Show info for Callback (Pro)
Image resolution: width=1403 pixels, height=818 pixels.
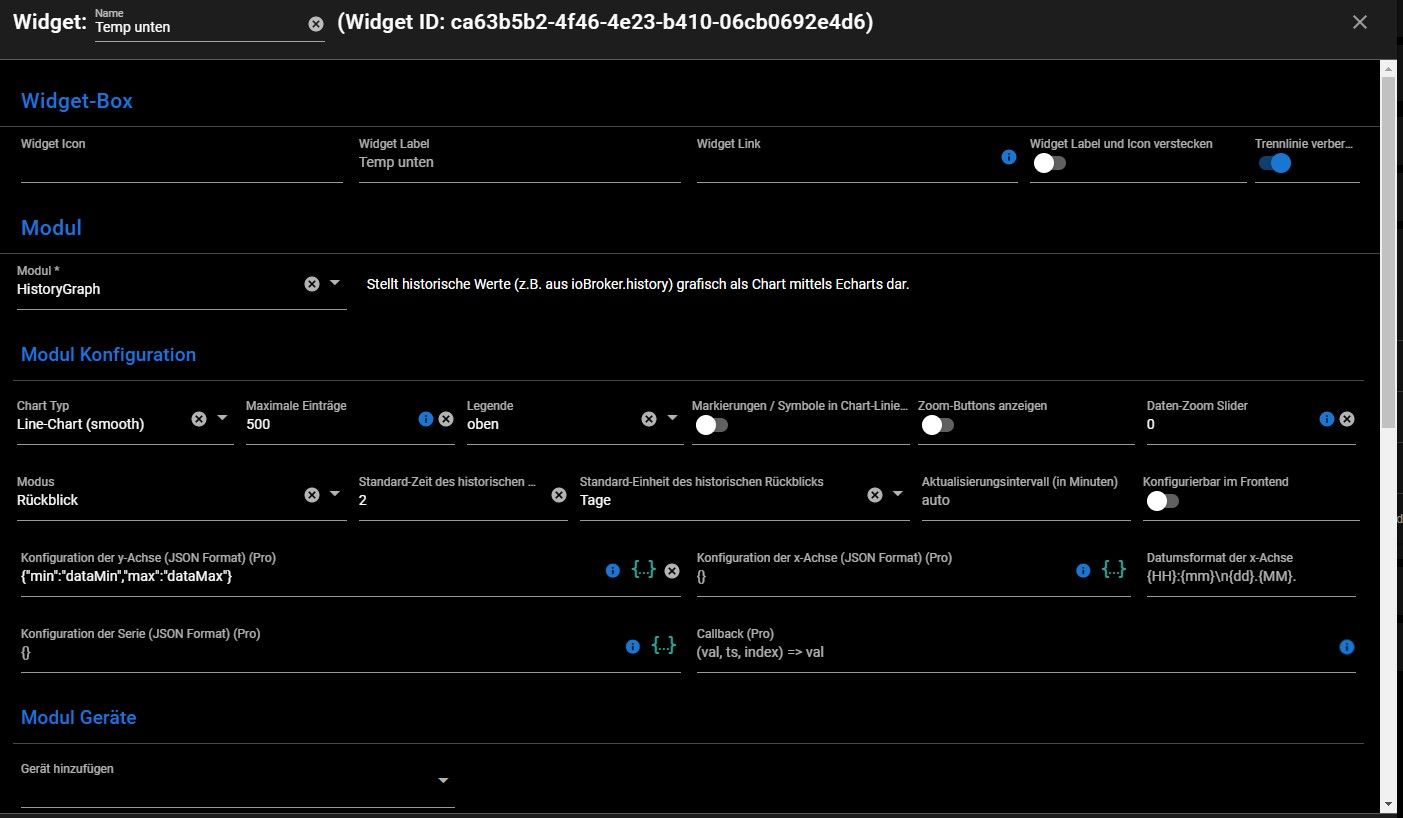point(1347,647)
